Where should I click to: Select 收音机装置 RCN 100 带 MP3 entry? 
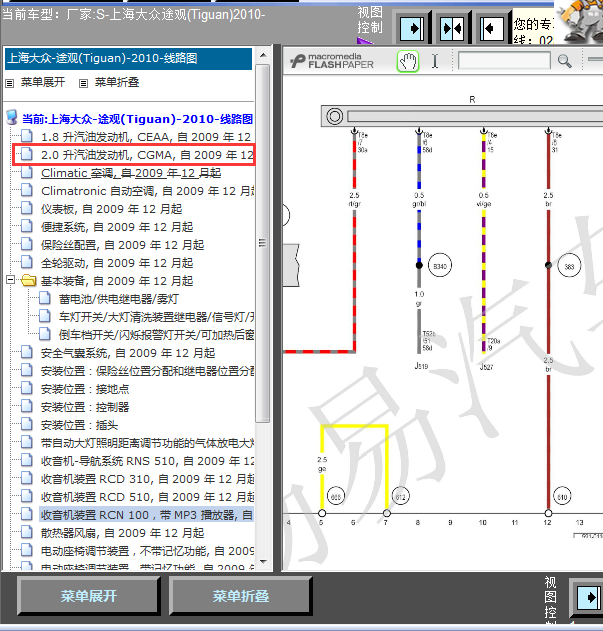tap(147, 515)
